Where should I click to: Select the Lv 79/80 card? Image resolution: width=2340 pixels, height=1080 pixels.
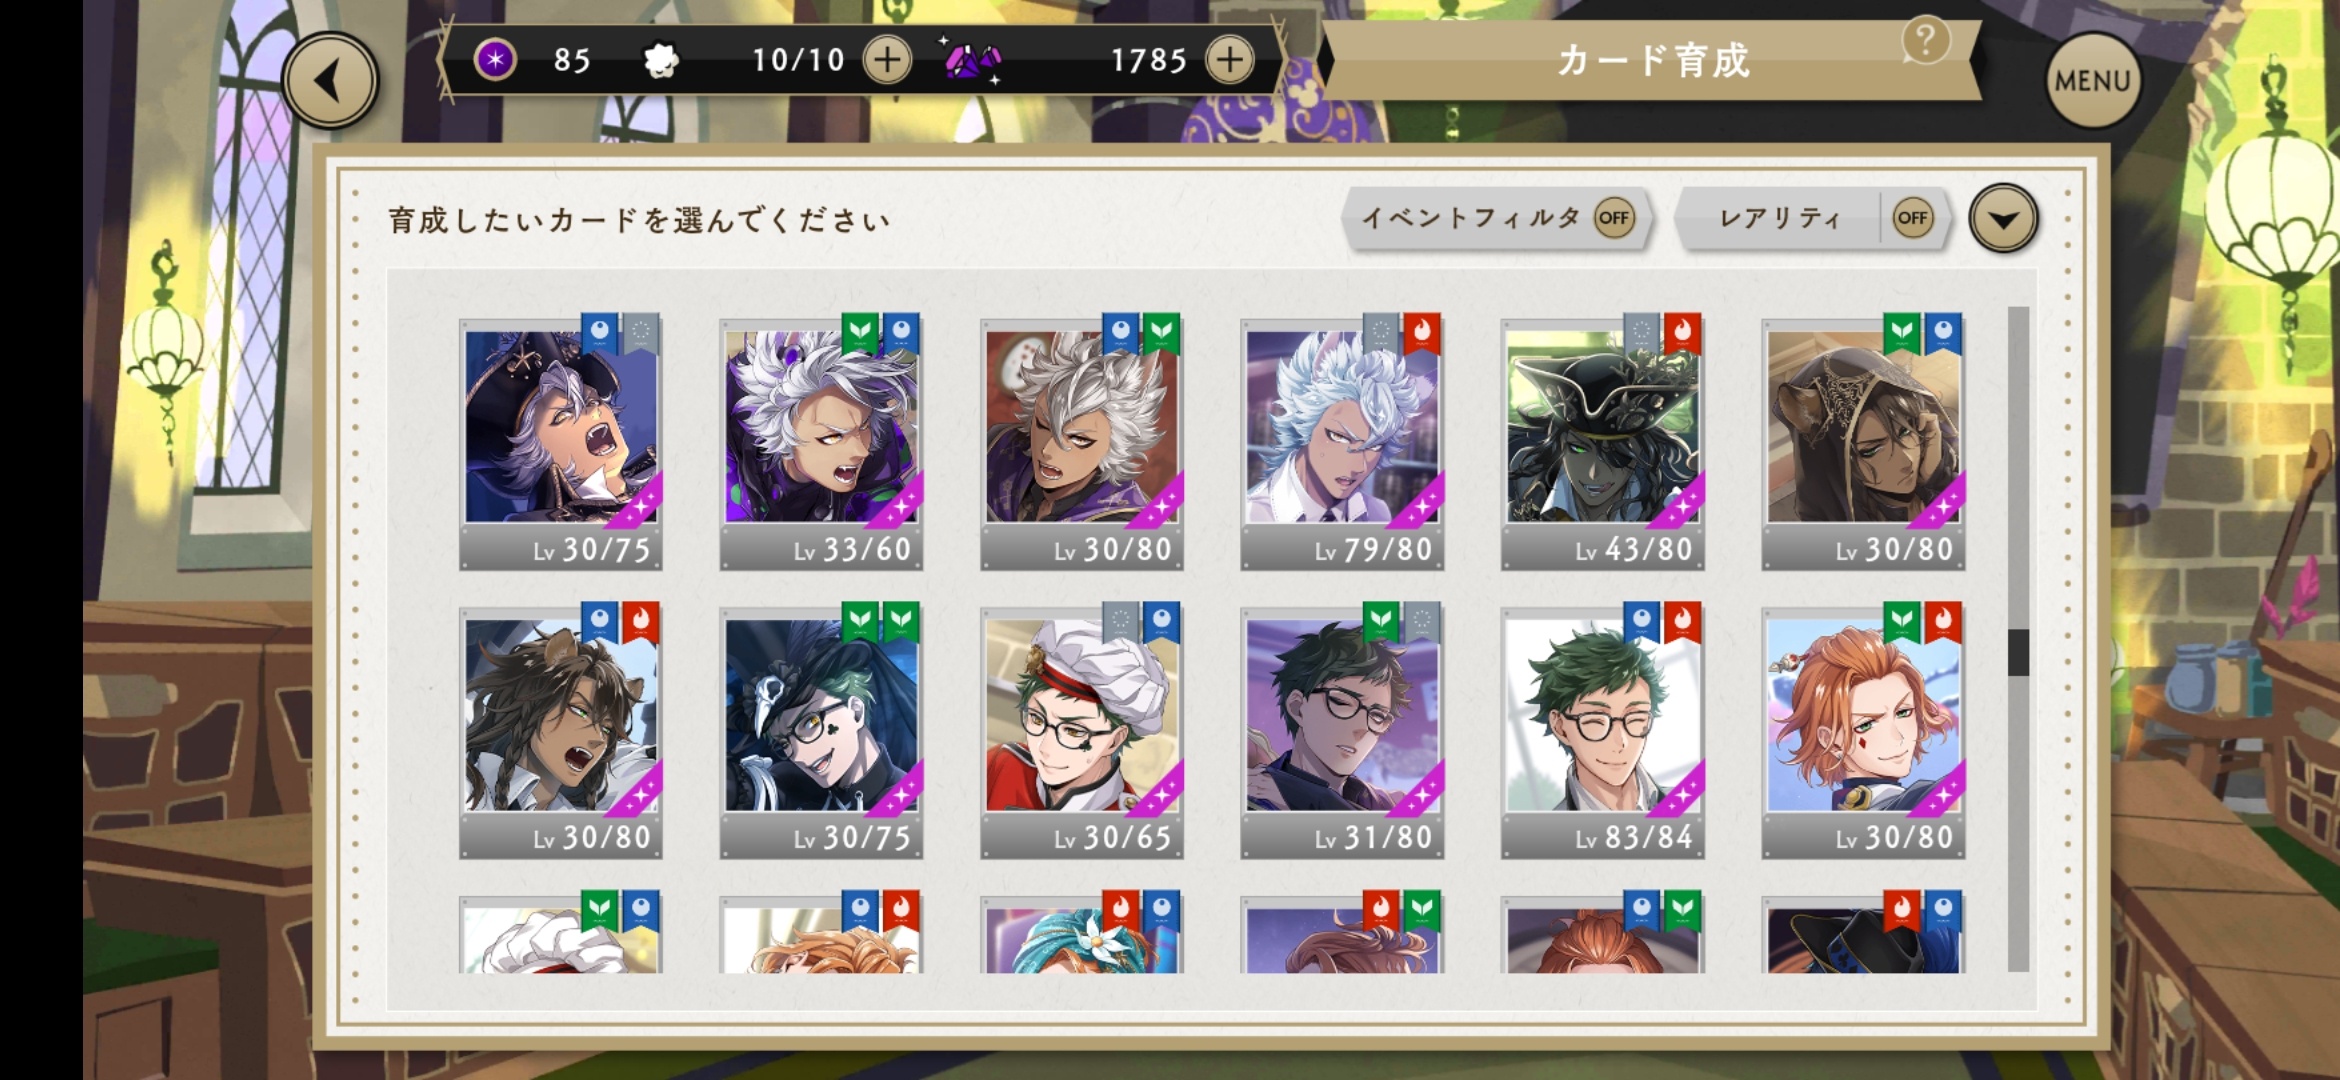1342,443
